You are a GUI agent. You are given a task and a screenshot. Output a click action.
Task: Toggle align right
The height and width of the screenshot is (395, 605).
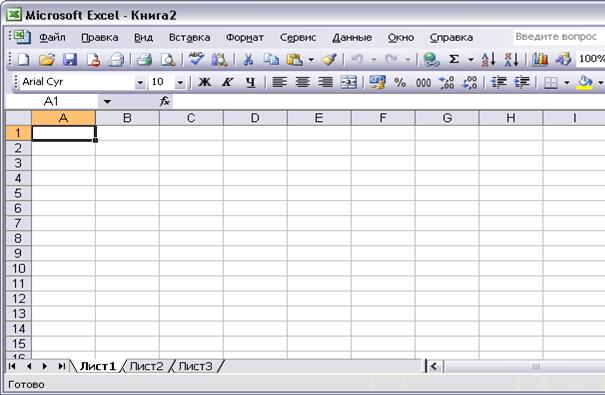326,82
